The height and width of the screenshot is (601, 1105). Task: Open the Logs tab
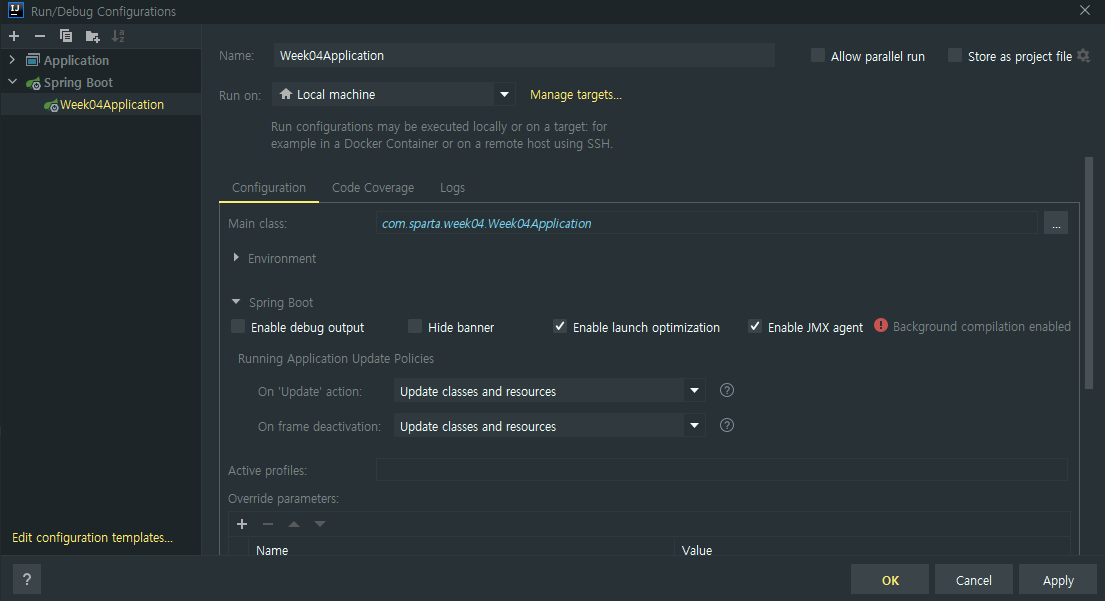tap(452, 188)
